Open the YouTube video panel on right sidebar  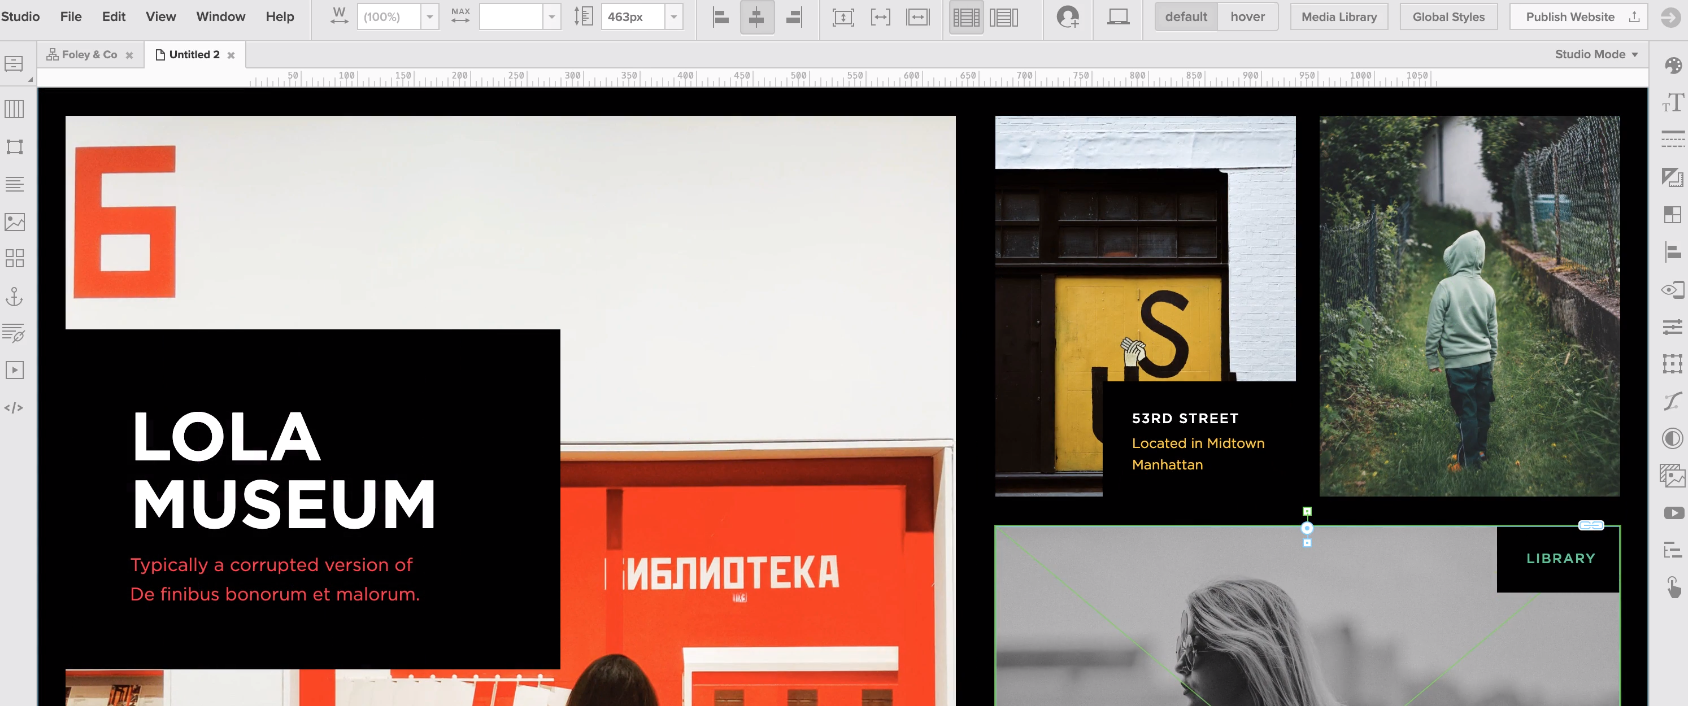click(1673, 513)
